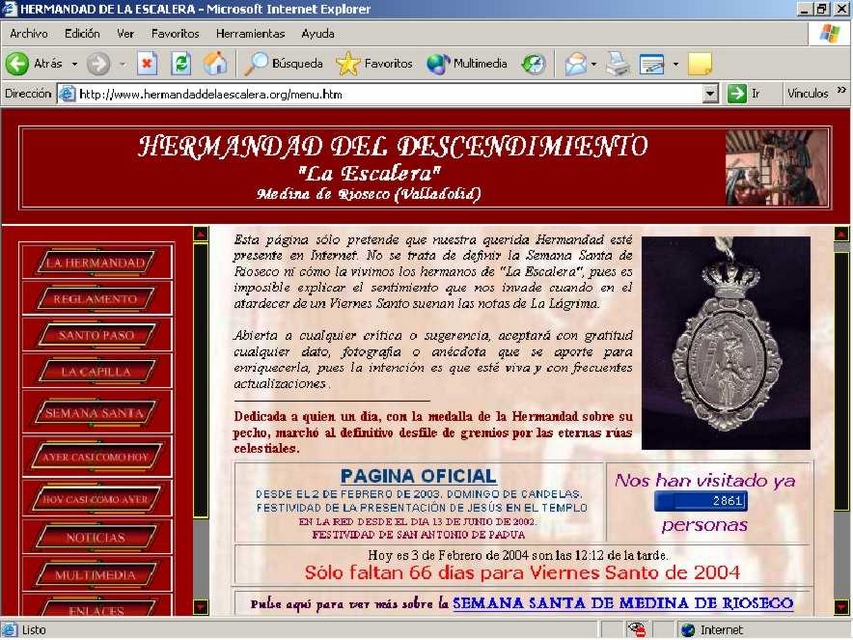The width and height of the screenshot is (853, 640).
Task: Click the main content vertical scrollbar thumb
Action: pos(842,380)
